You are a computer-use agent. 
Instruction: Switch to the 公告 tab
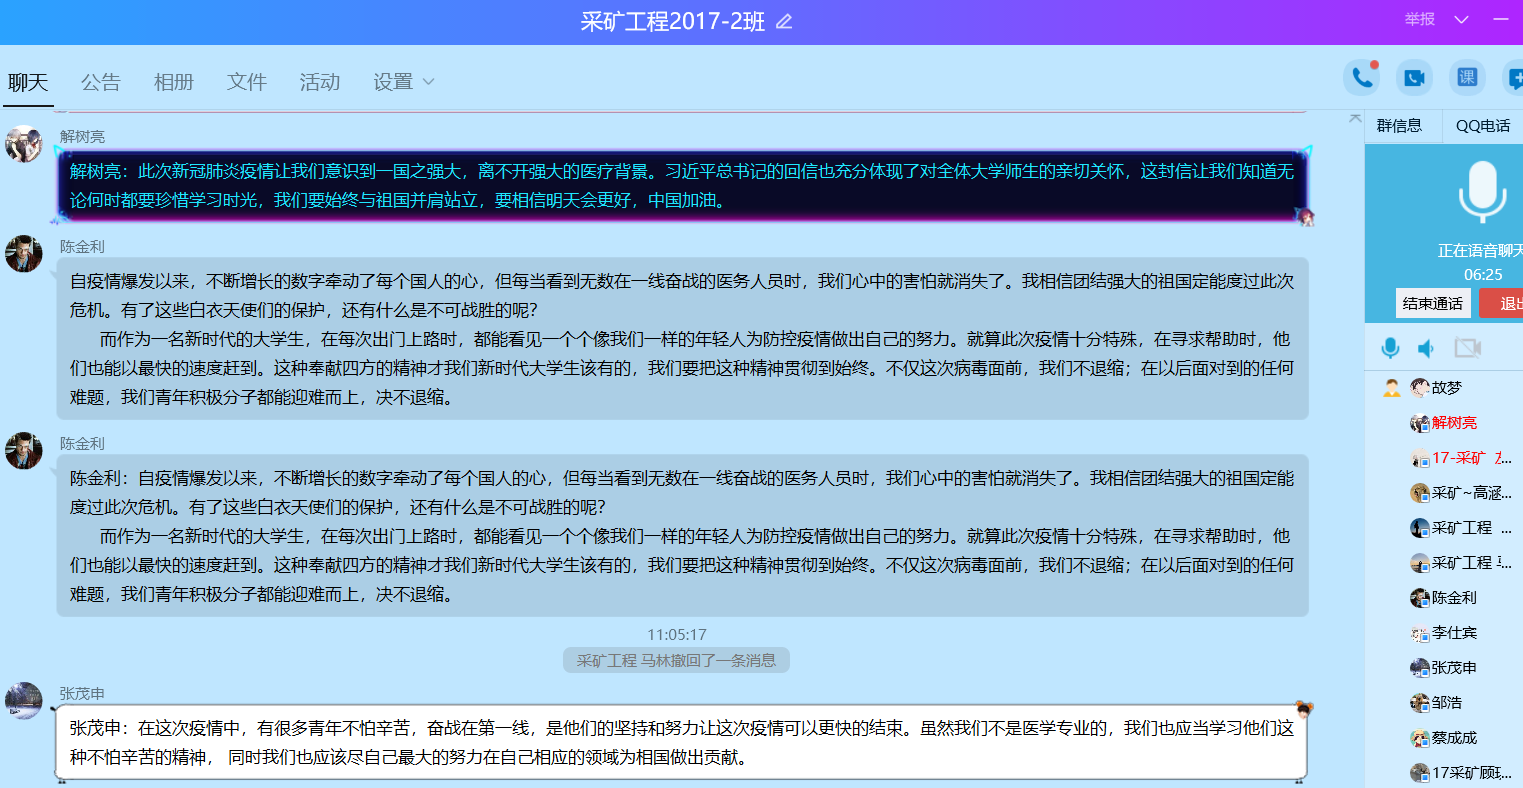pos(101,82)
